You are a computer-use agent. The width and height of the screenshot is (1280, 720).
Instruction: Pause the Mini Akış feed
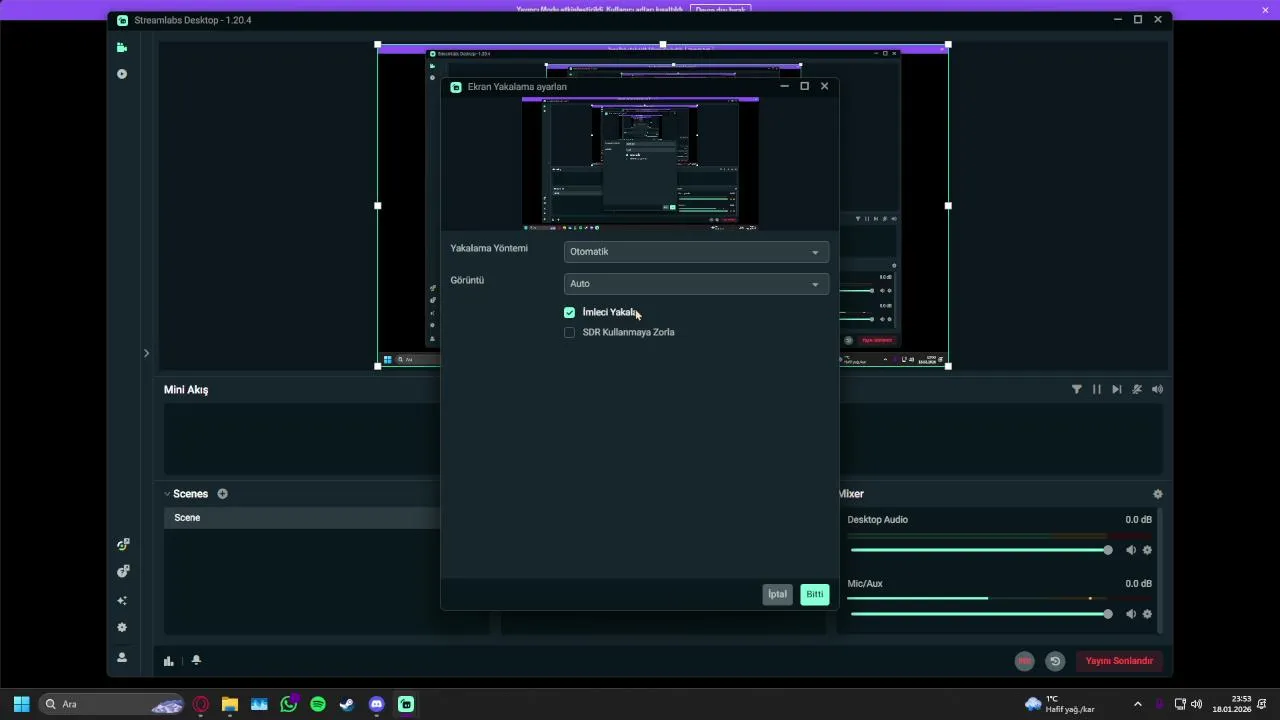click(x=1097, y=389)
